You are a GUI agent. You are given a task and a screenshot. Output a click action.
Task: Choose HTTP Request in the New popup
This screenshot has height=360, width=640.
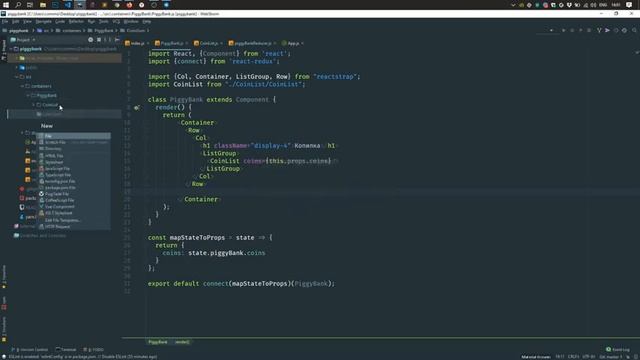pos(73,227)
